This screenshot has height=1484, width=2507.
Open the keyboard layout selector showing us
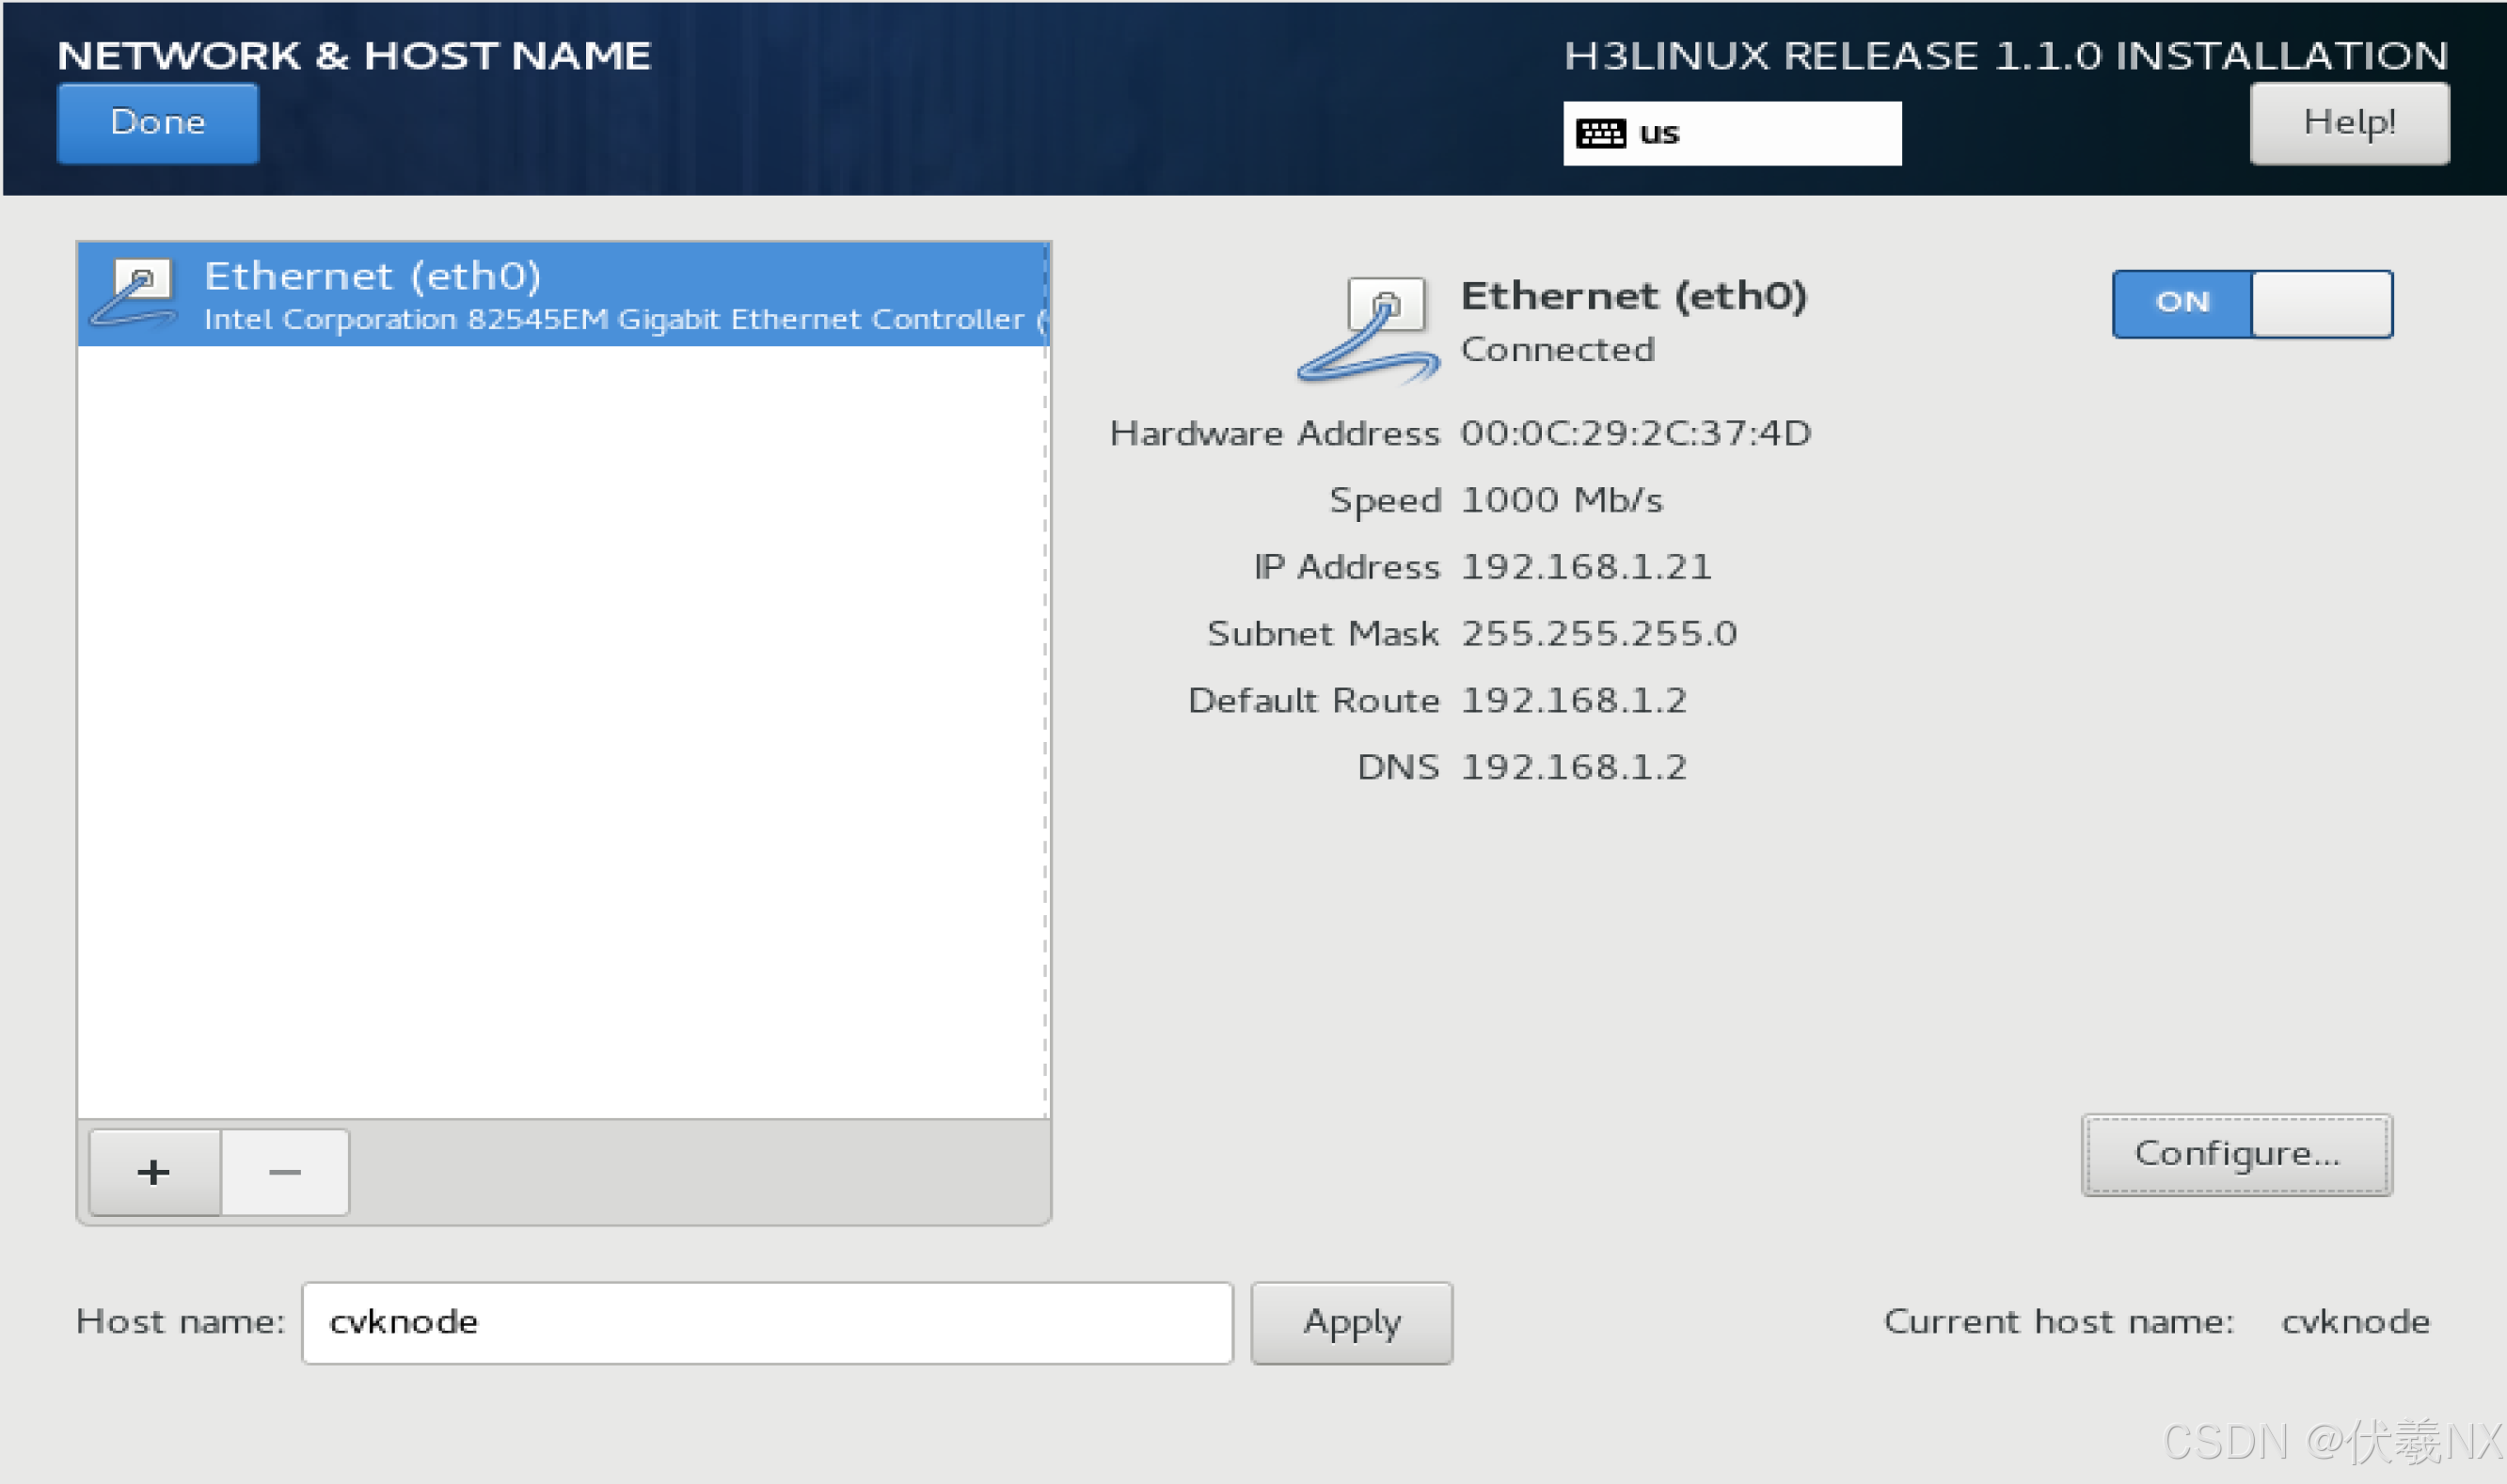click(x=1730, y=131)
